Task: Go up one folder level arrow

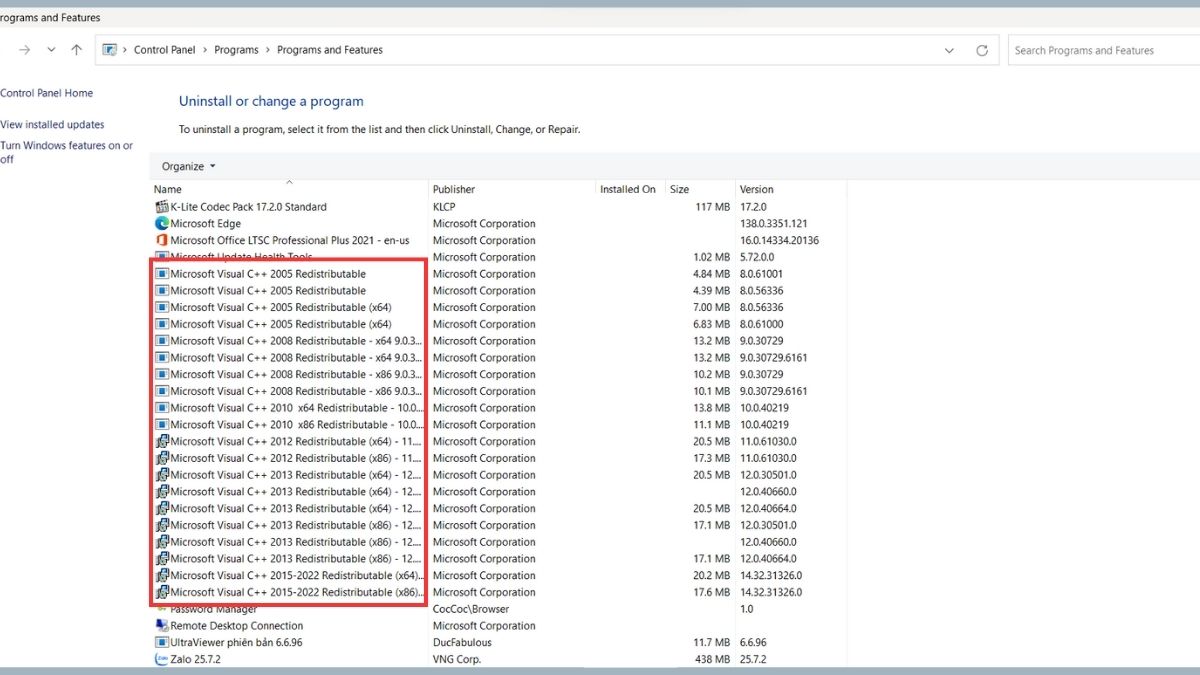Action: click(77, 50)
